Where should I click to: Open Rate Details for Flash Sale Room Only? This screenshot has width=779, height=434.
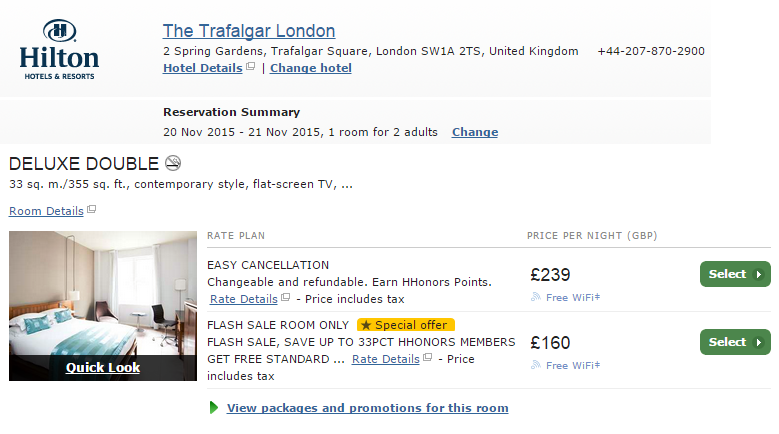386,359
